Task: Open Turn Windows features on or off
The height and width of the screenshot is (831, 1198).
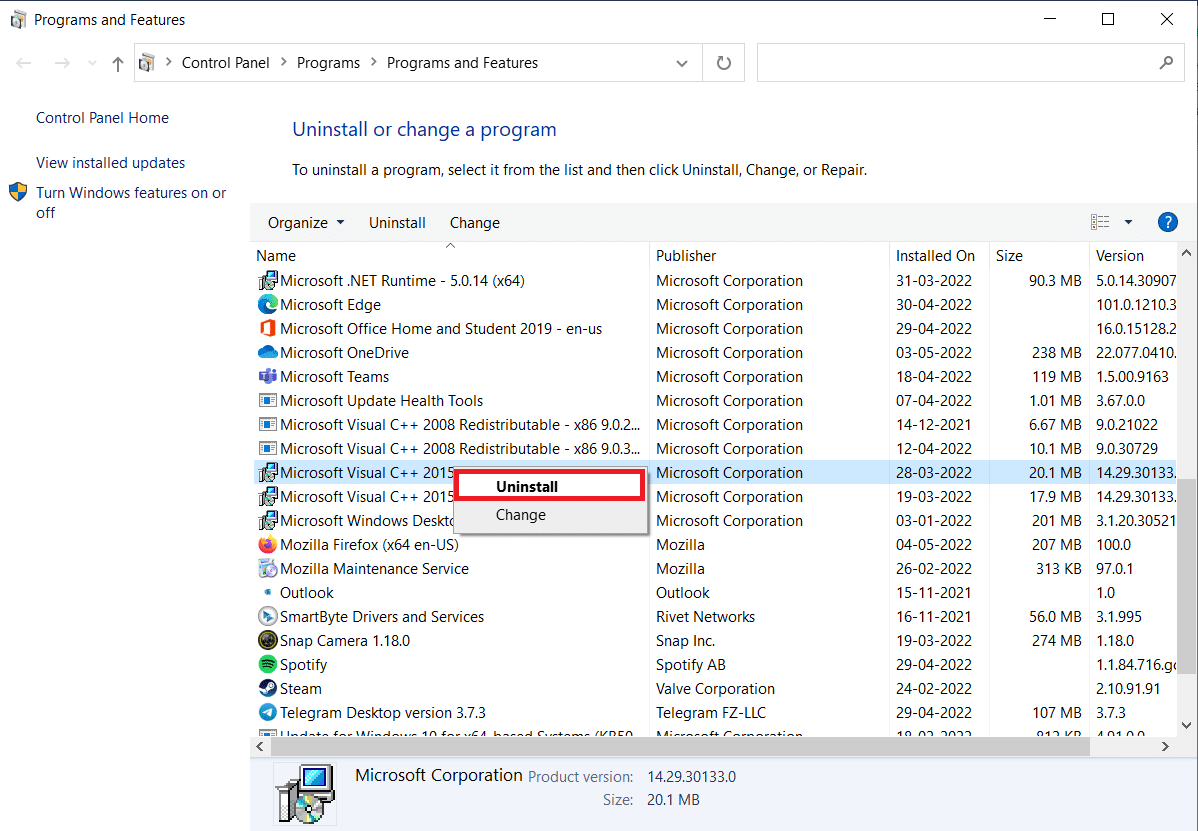Action: tap(131, 202)
